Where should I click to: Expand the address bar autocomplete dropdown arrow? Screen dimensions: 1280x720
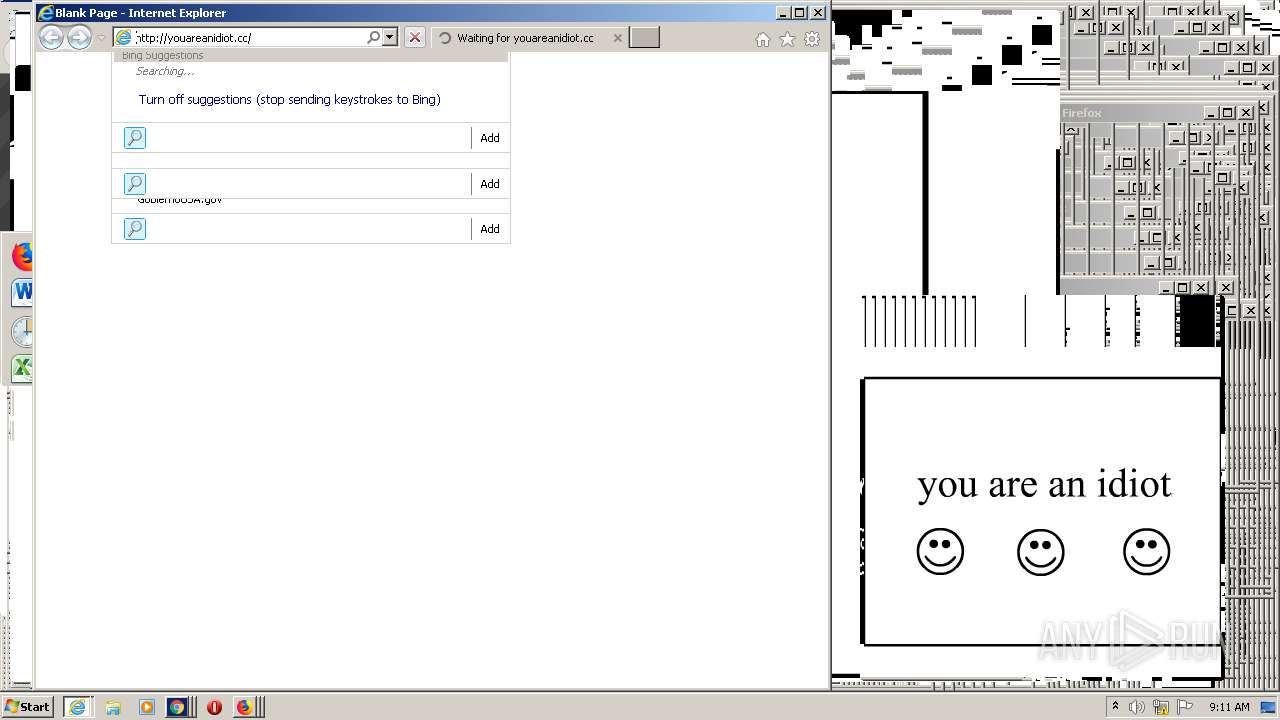[x=390, y=38]
